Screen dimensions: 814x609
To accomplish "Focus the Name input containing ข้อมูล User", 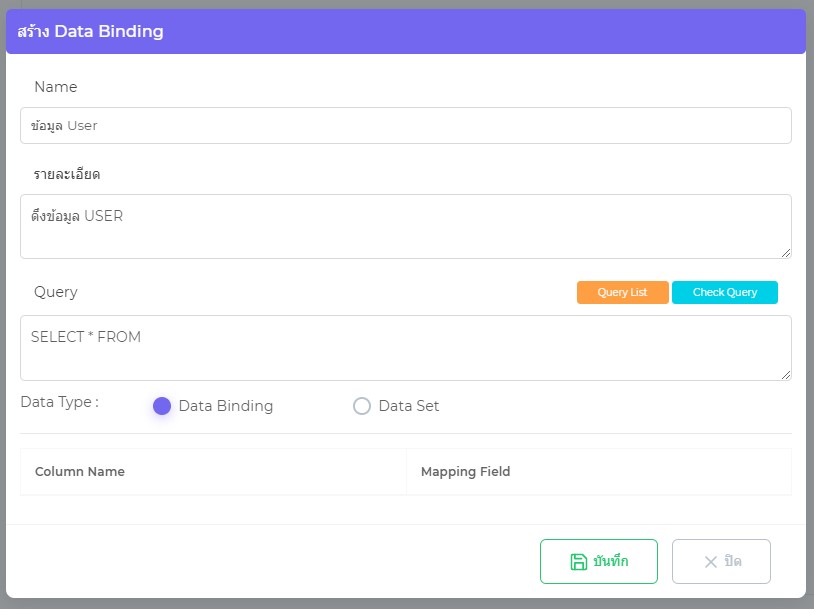I will click(405, 126).
